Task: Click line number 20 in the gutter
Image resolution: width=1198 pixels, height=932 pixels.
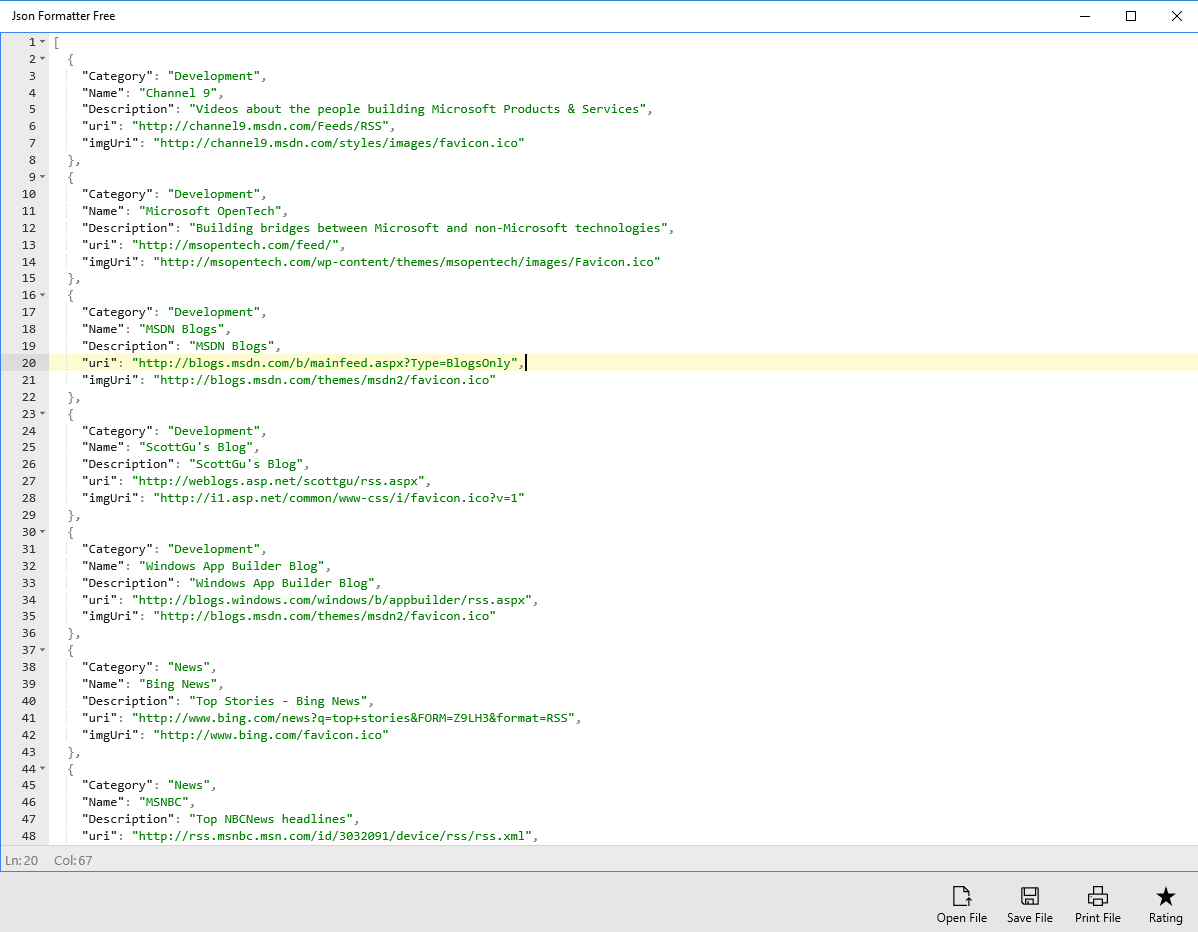Action: 28,363
